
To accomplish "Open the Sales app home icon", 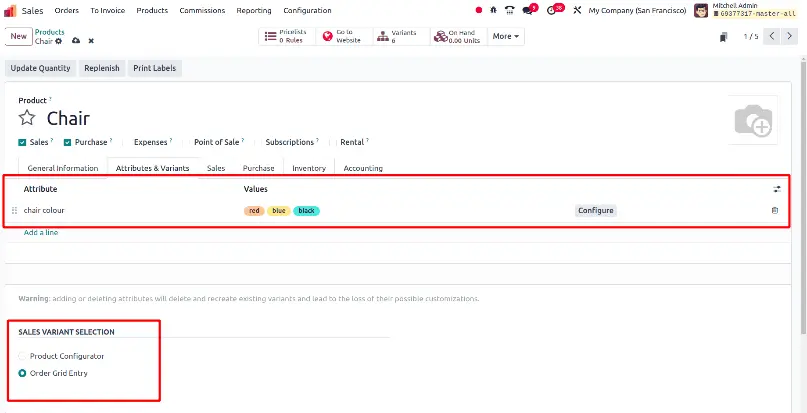I will pos(10,10).
